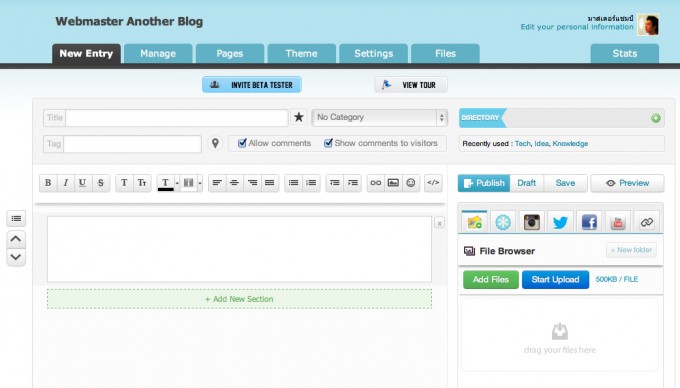This screenshot has height=388, width=680.
Task: Create a New folder
Action: (x=631, y=250)
